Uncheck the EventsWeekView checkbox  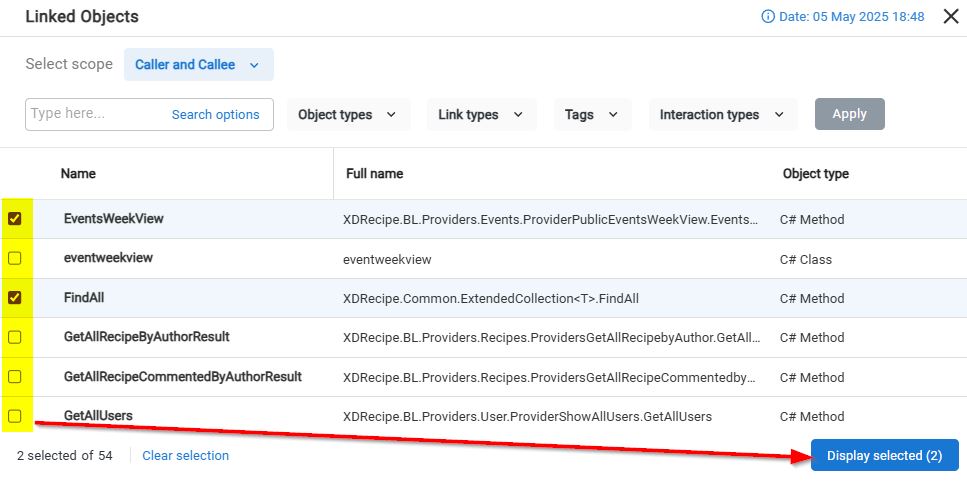15,219
